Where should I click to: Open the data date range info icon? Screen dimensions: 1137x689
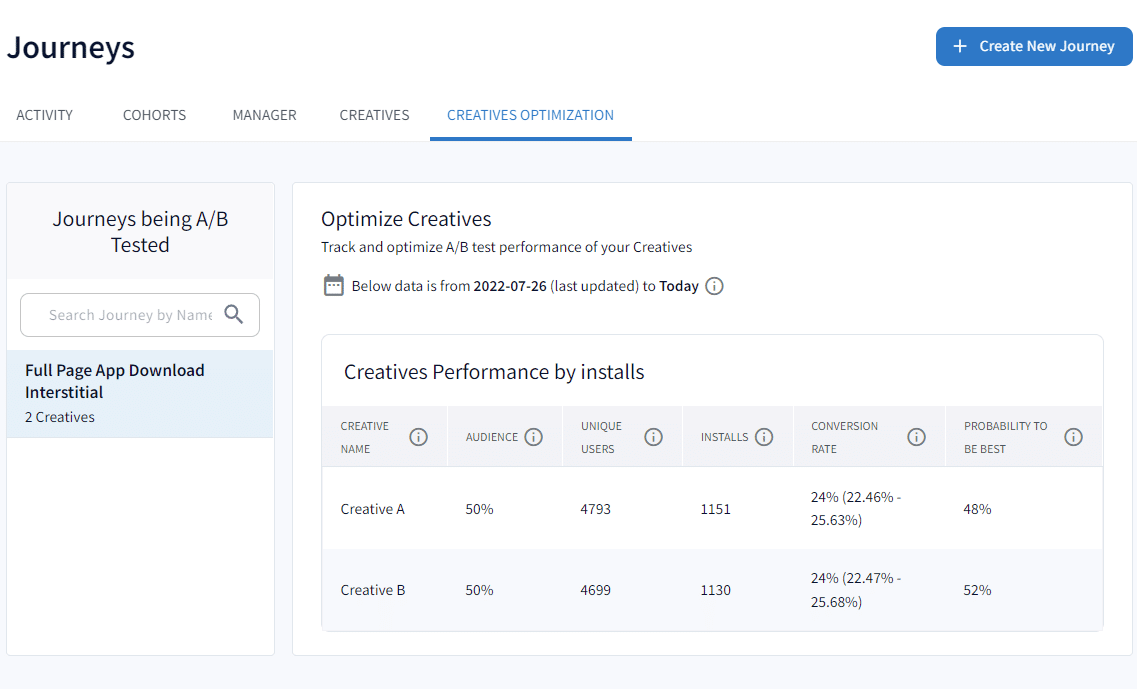[714, 286]
